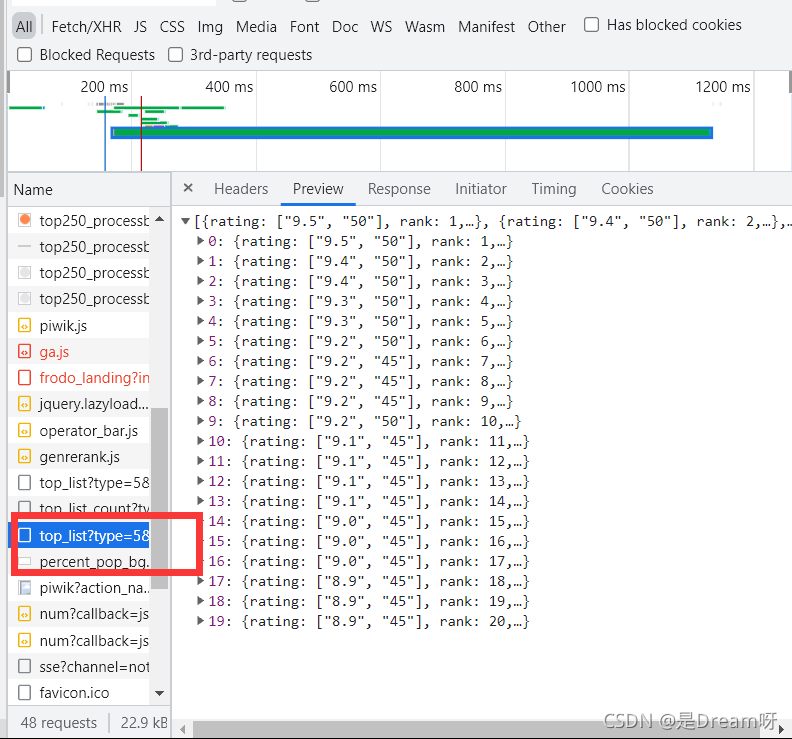Screen dimensions: 792x739
Task: Click the genrerank.js script icon
Action: point(24,457)
